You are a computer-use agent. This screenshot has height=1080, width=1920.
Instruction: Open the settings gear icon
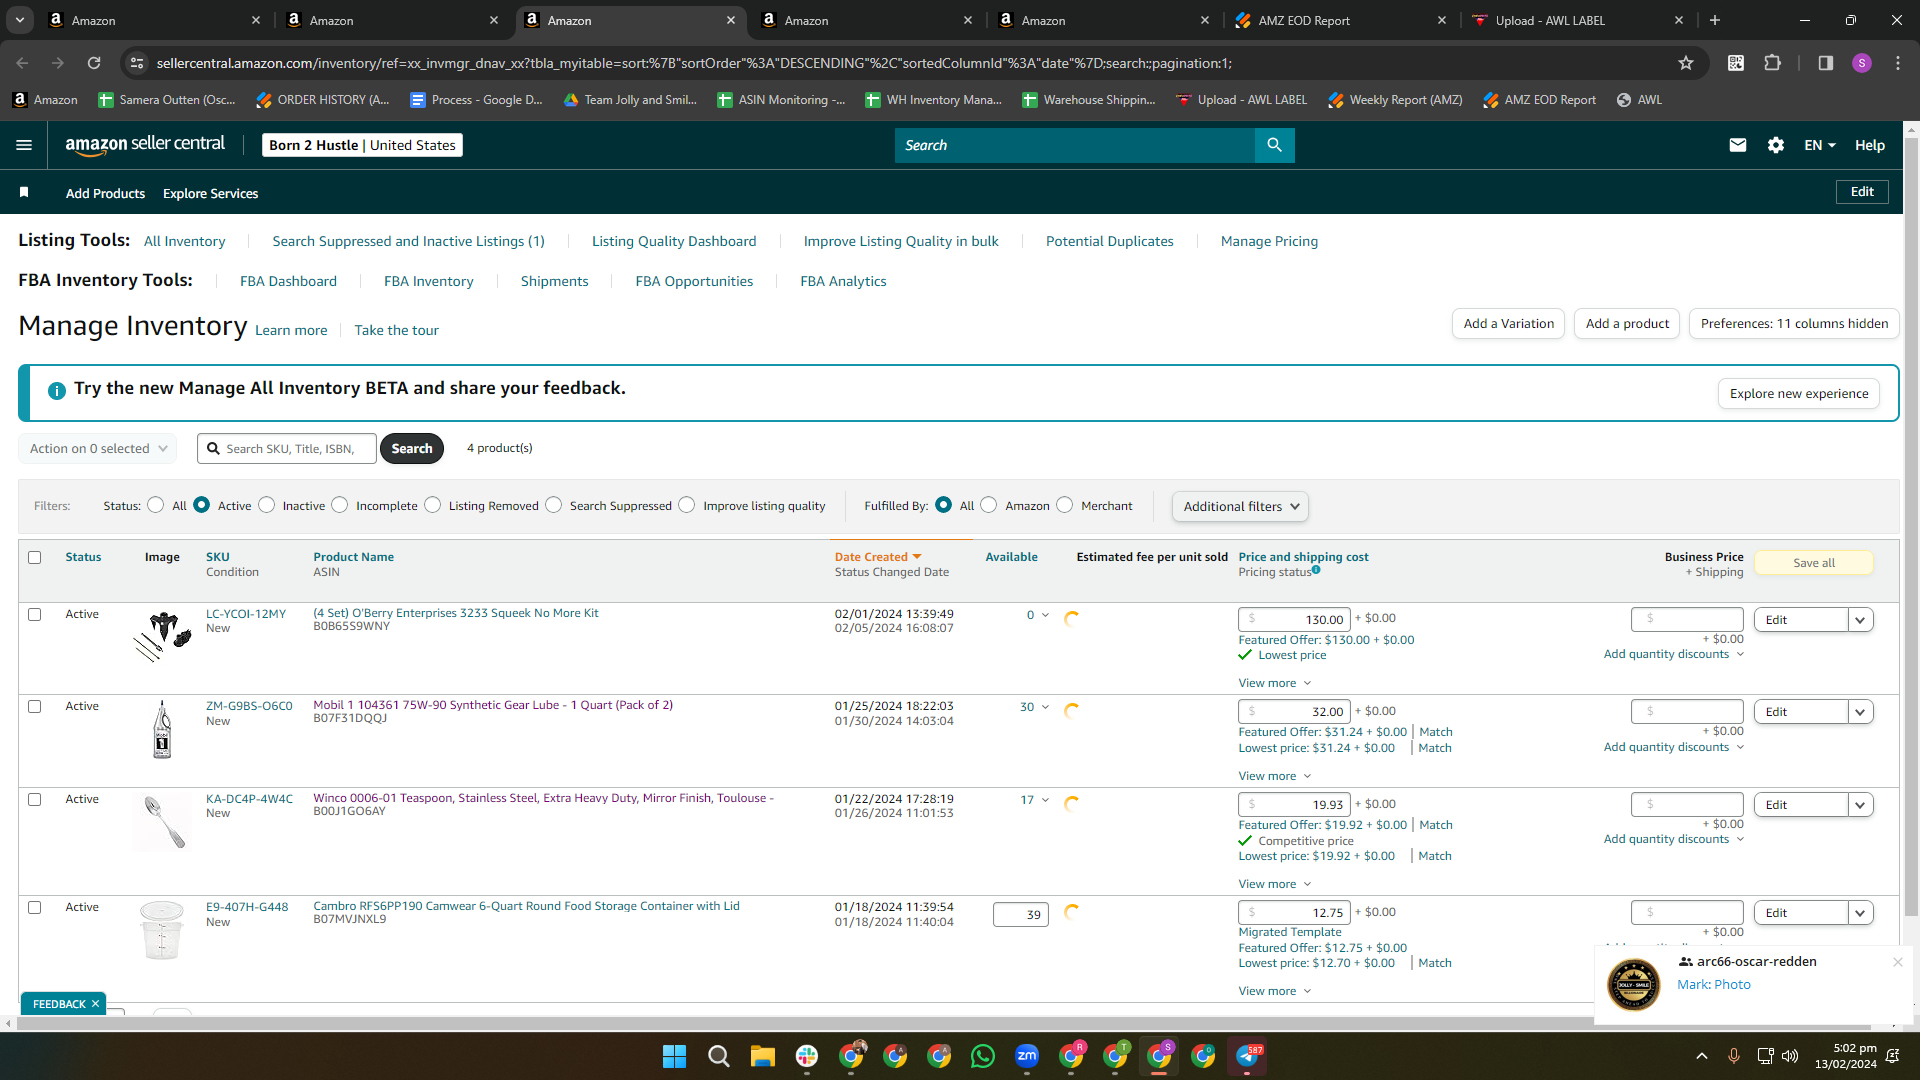point(1776,145)
